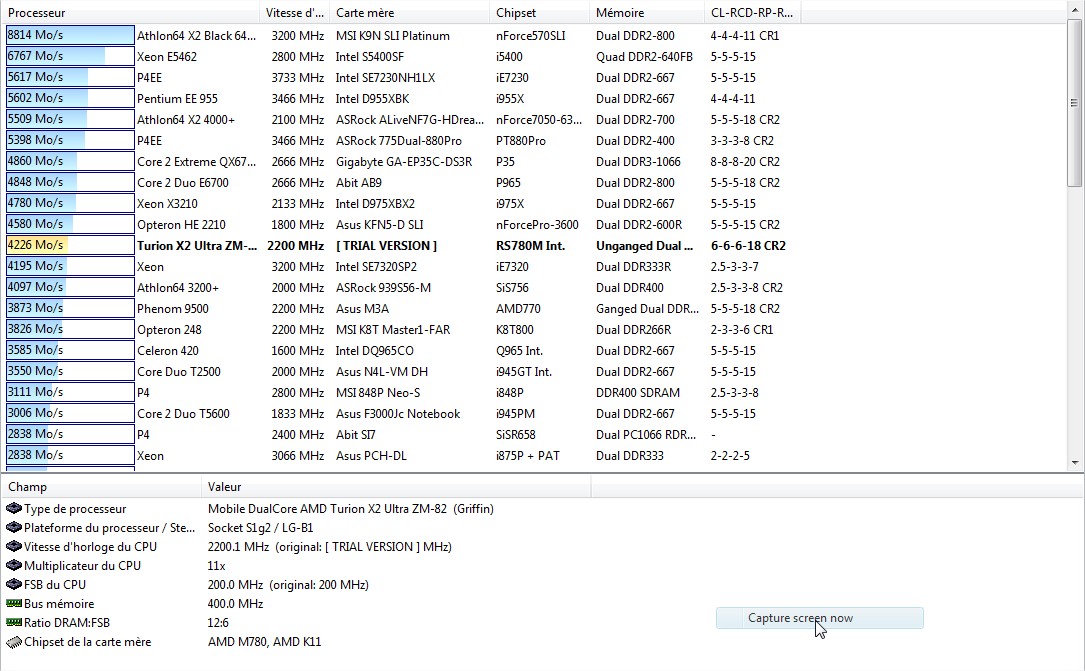The height and width of the screenshot is (671, 1085).
Task: Click the results list vertical scrollbar thumb
Action: coord(1075,102)
